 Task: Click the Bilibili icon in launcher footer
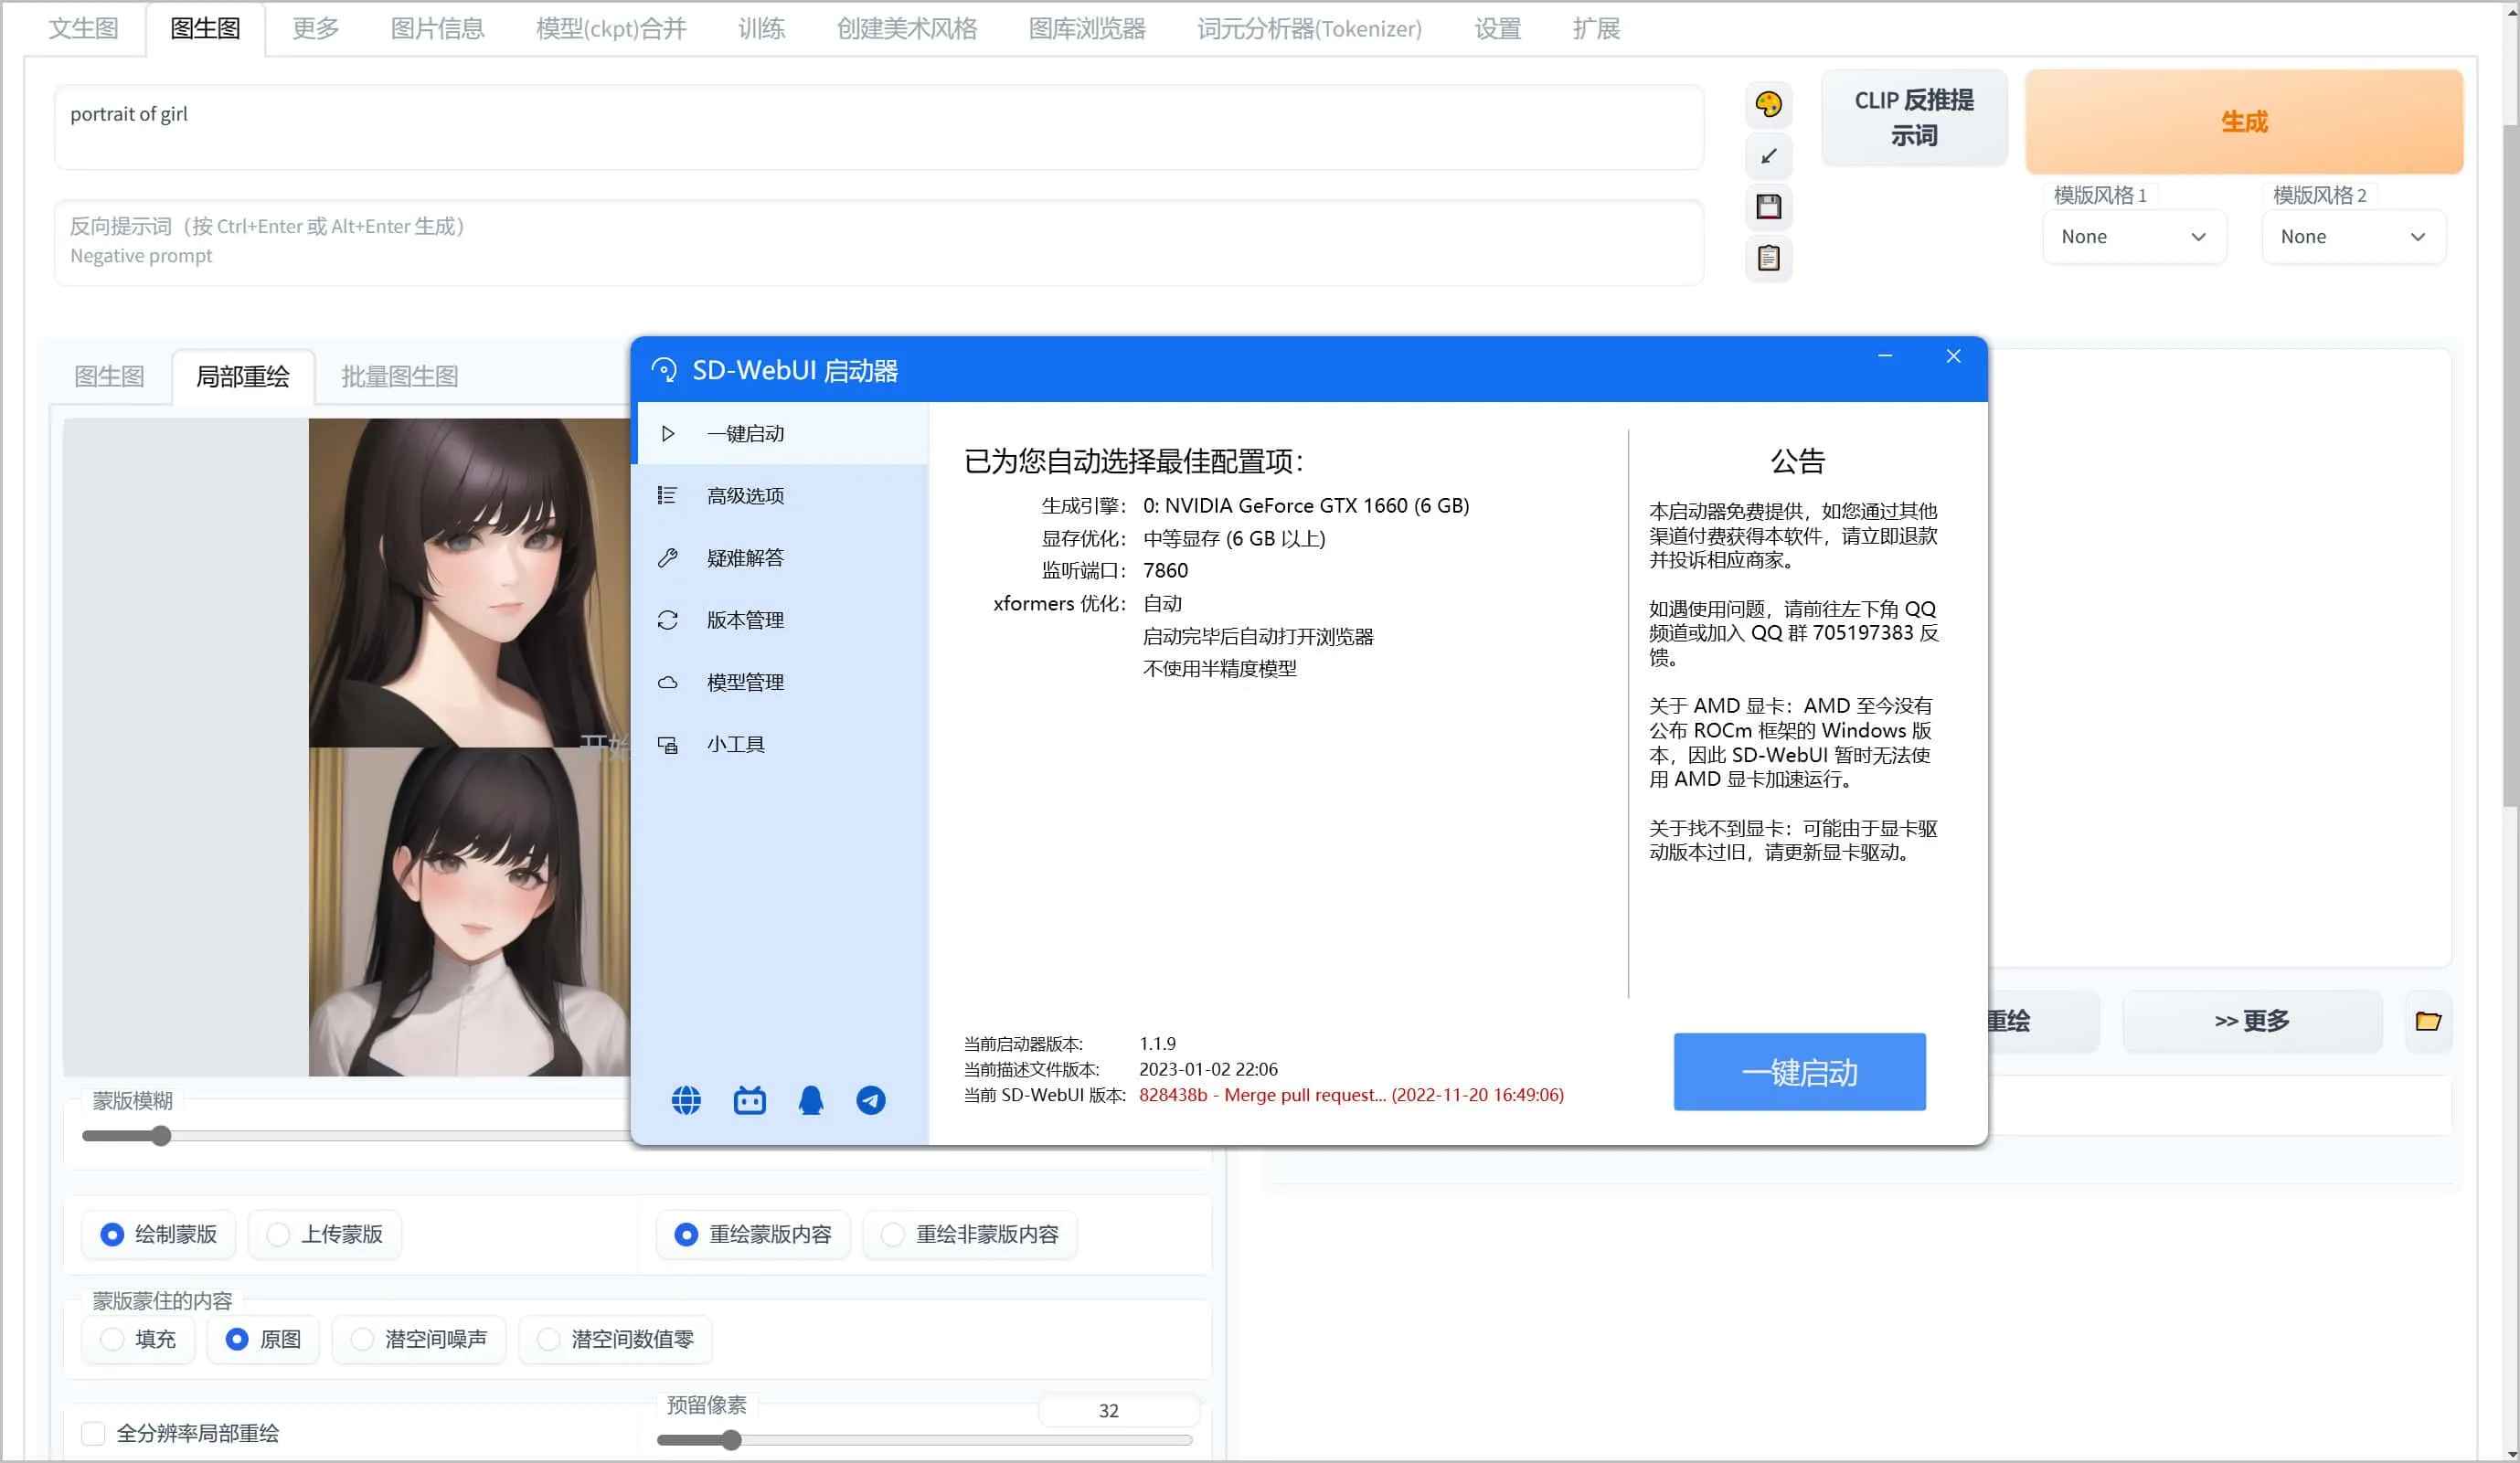click(x=748, y=1099)
